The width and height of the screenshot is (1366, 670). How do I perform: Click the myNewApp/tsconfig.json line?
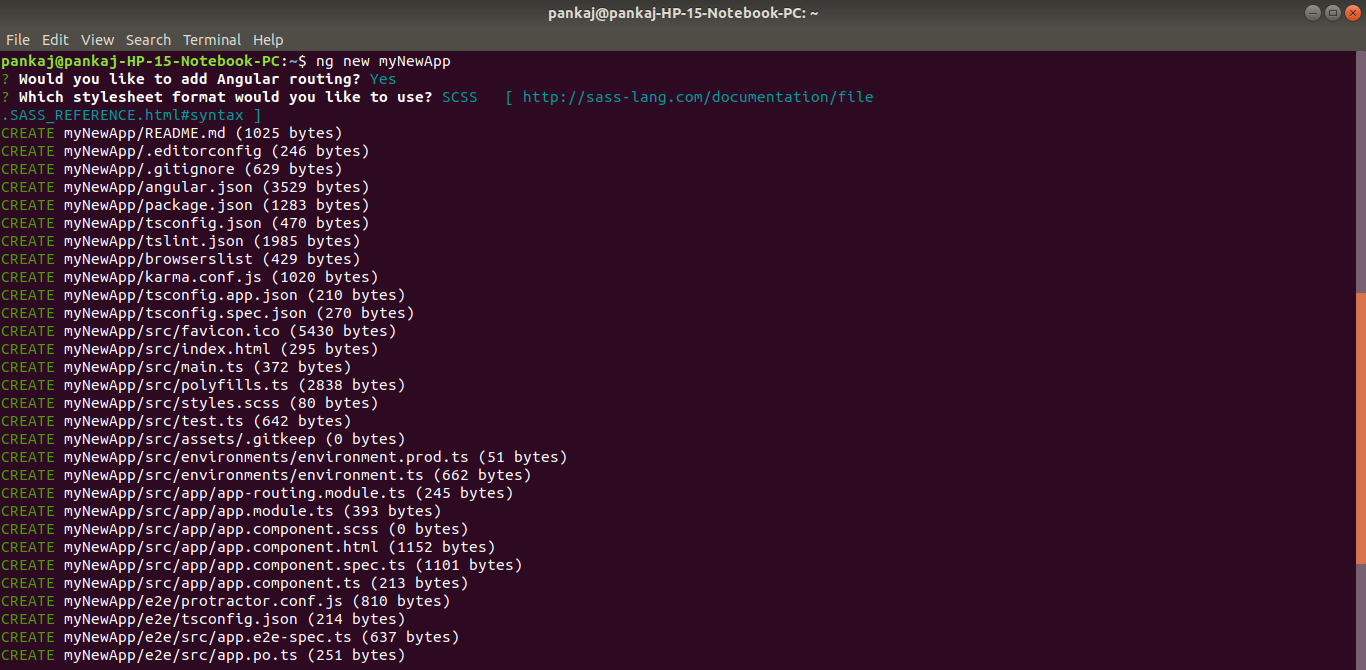pos(185,223)
